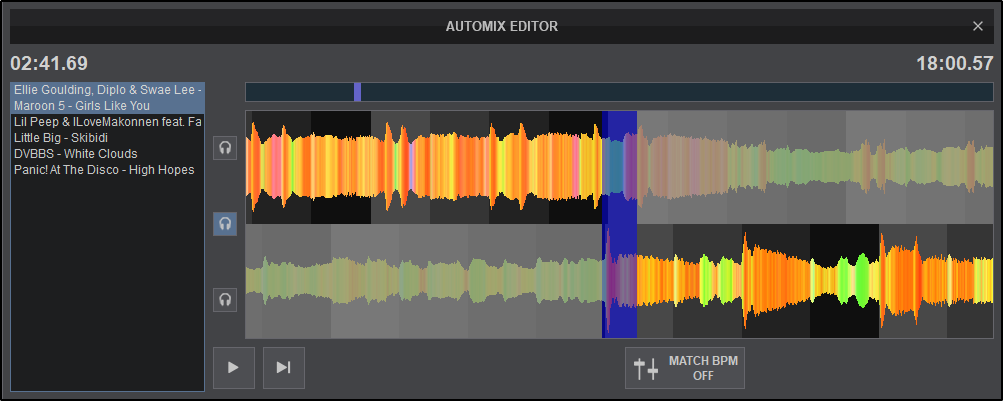The width and height of the screenshot is (1003, 401).
Task: Click the upper track's colored waveform
Action: tap(420, 166)
